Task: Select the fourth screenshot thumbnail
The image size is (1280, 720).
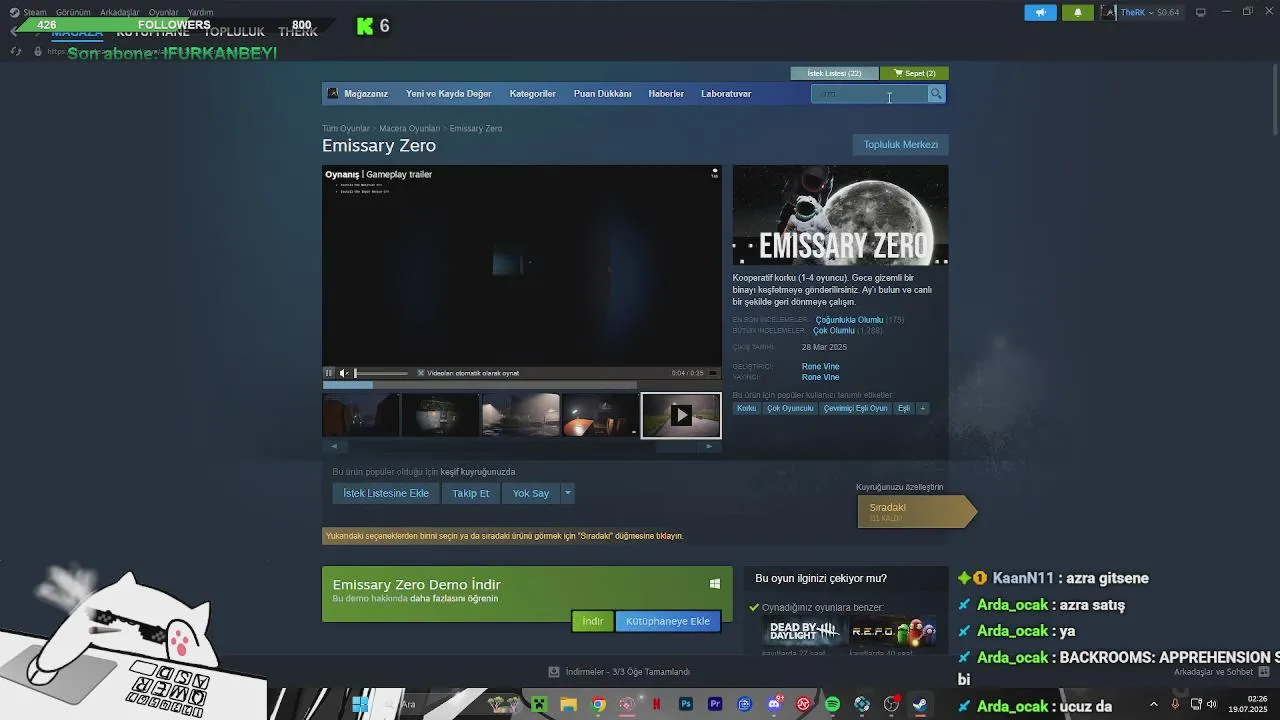Action: pyautogui.click(x=600, y=415)
